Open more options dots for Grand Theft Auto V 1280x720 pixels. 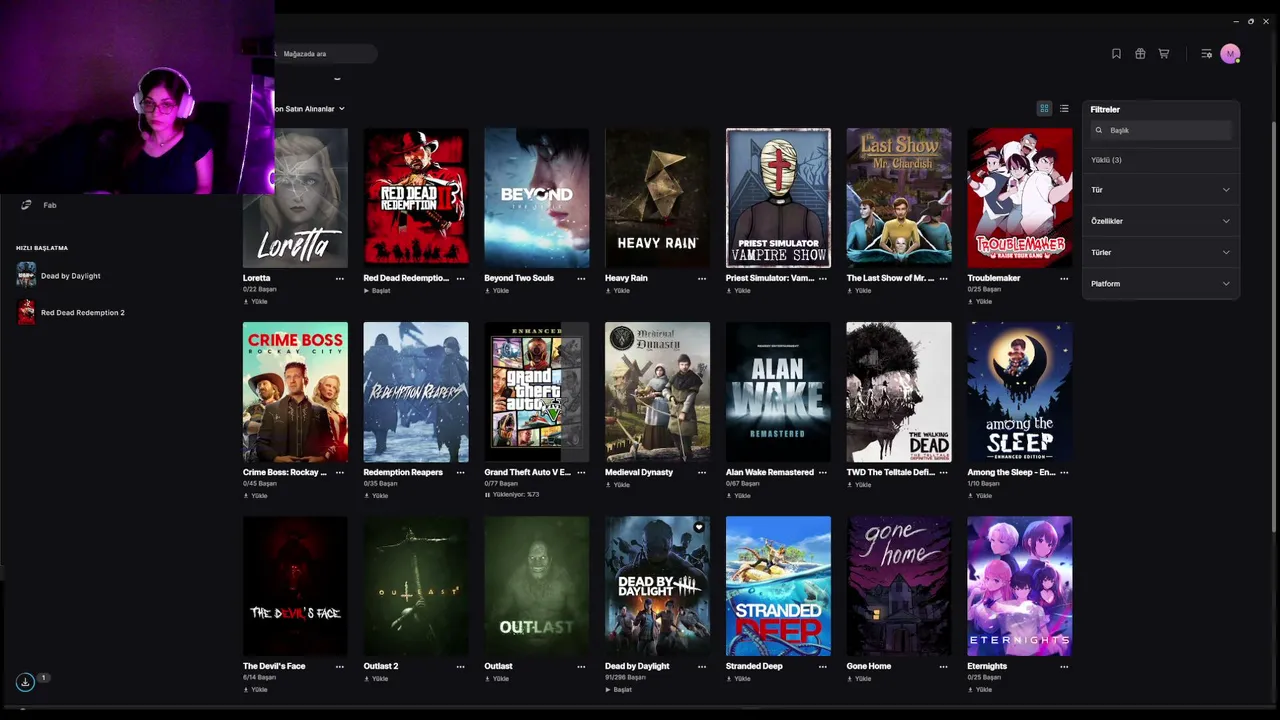[x=581, y=472]
